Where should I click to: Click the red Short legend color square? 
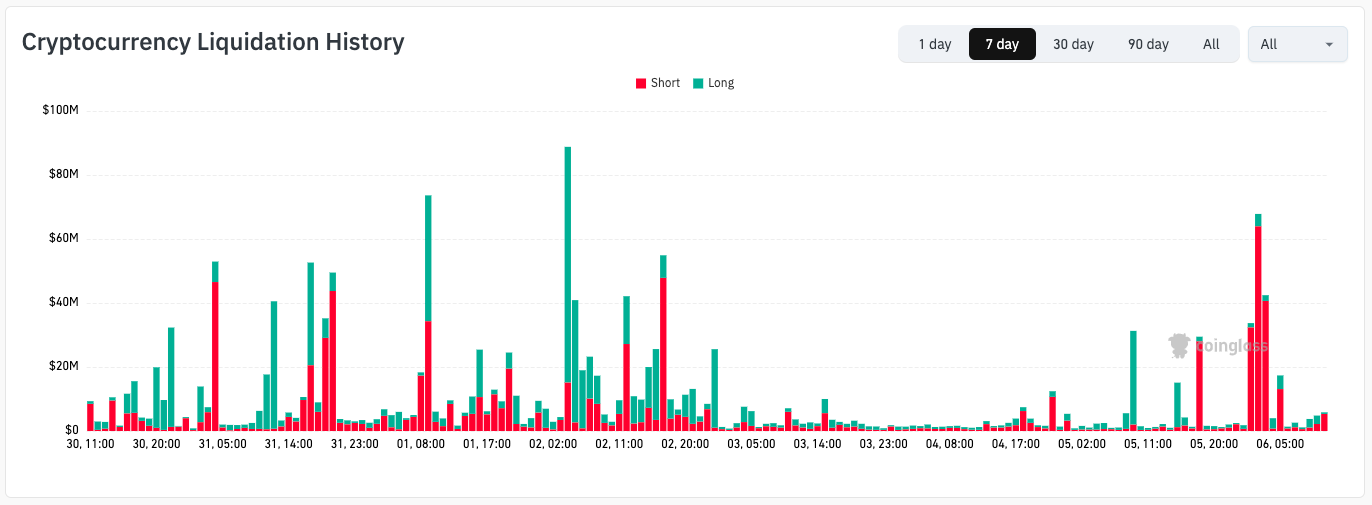coord(641,83)
